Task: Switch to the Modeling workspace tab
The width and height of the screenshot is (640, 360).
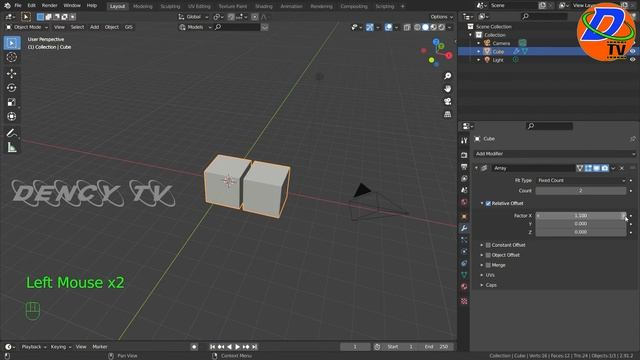Action: pos(143,6)
